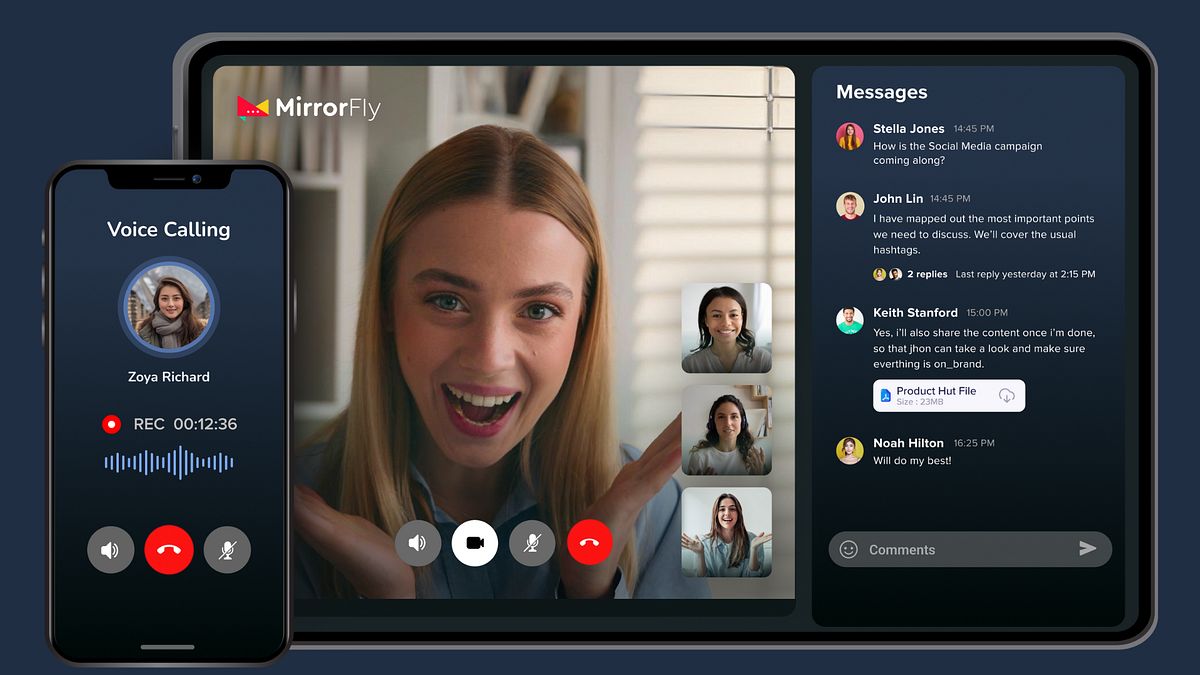The width and height of the screenshot is (1200, 675).
Task: Click the Messages panel heading
Action: (882, 92)
